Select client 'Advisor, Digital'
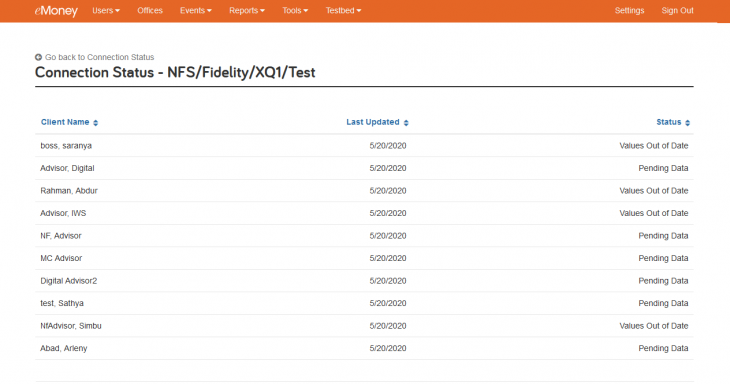This screenshot has height=384, width=730. tap(67, 168)
